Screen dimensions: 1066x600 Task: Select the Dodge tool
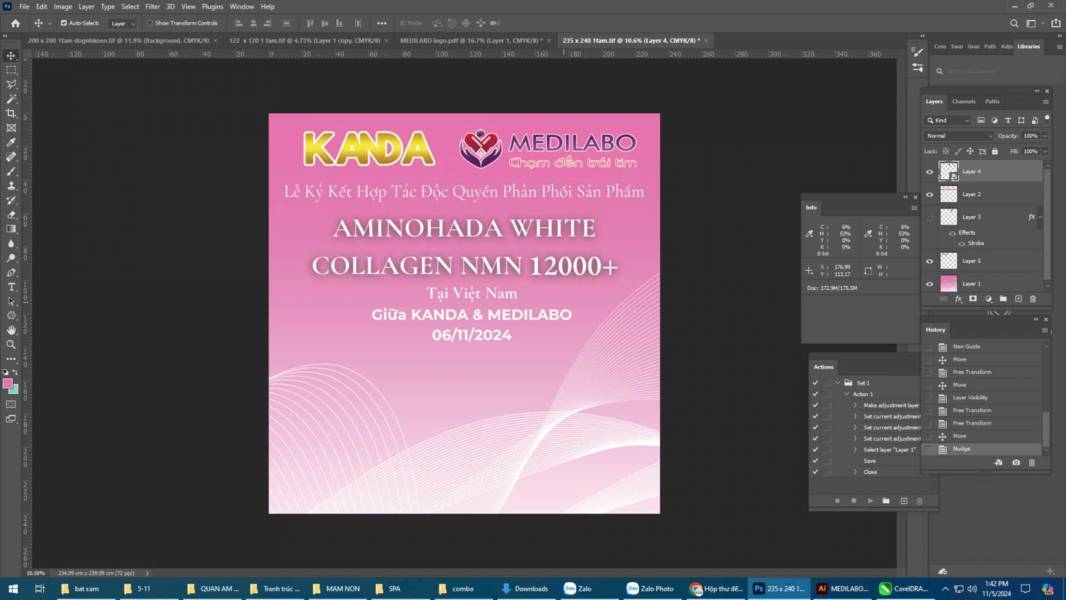pyautogui.click(x=11, y=258)
